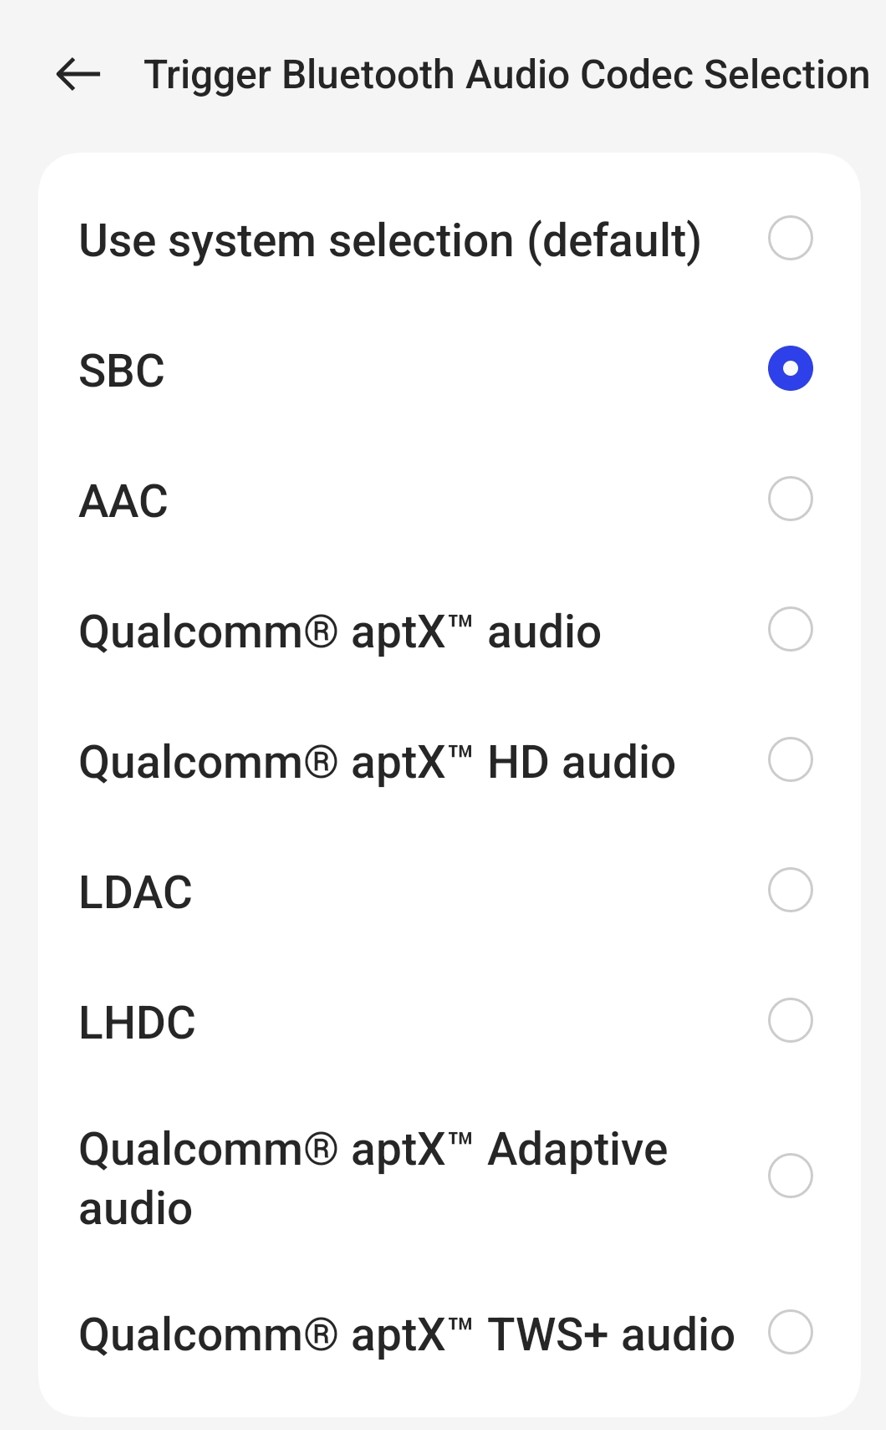Tap the LHDC codec label
This screenshot has width=886, height=1430.
(x=137, y=1023)
